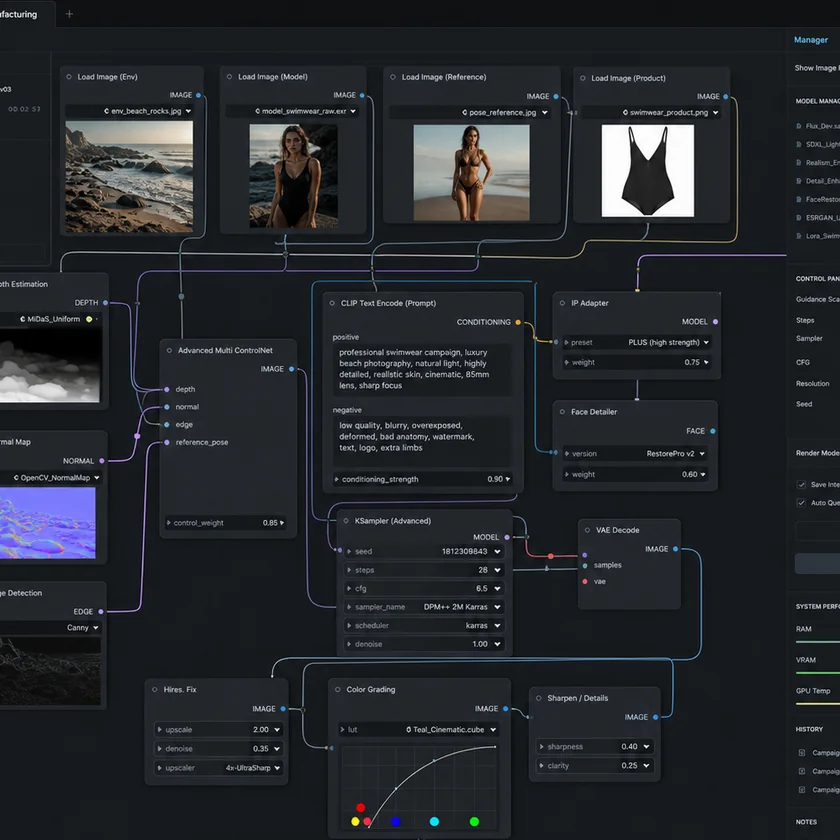Click the IP Adapter node circle icon
Image resolution: width=840 pixels, height=840 pixels.
click(562, 303)
